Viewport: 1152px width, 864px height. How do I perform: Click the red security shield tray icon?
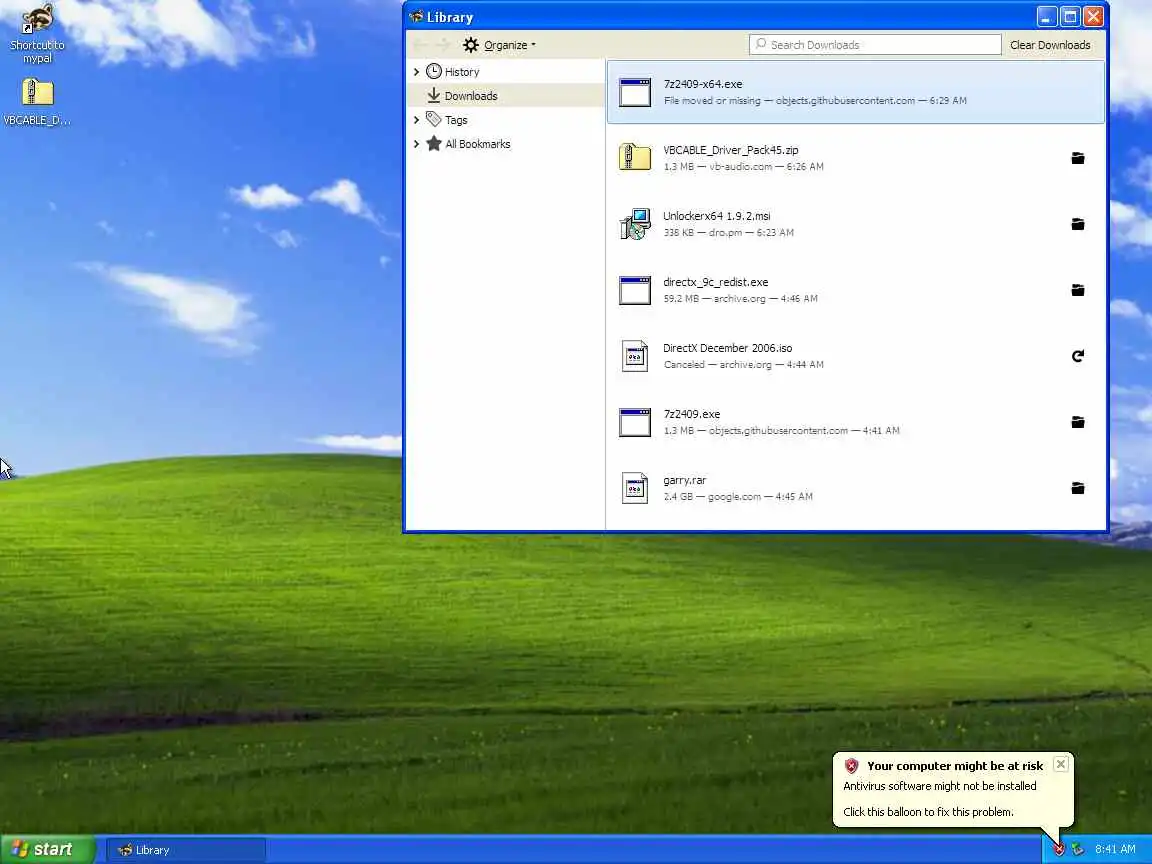click(1059, 849)
